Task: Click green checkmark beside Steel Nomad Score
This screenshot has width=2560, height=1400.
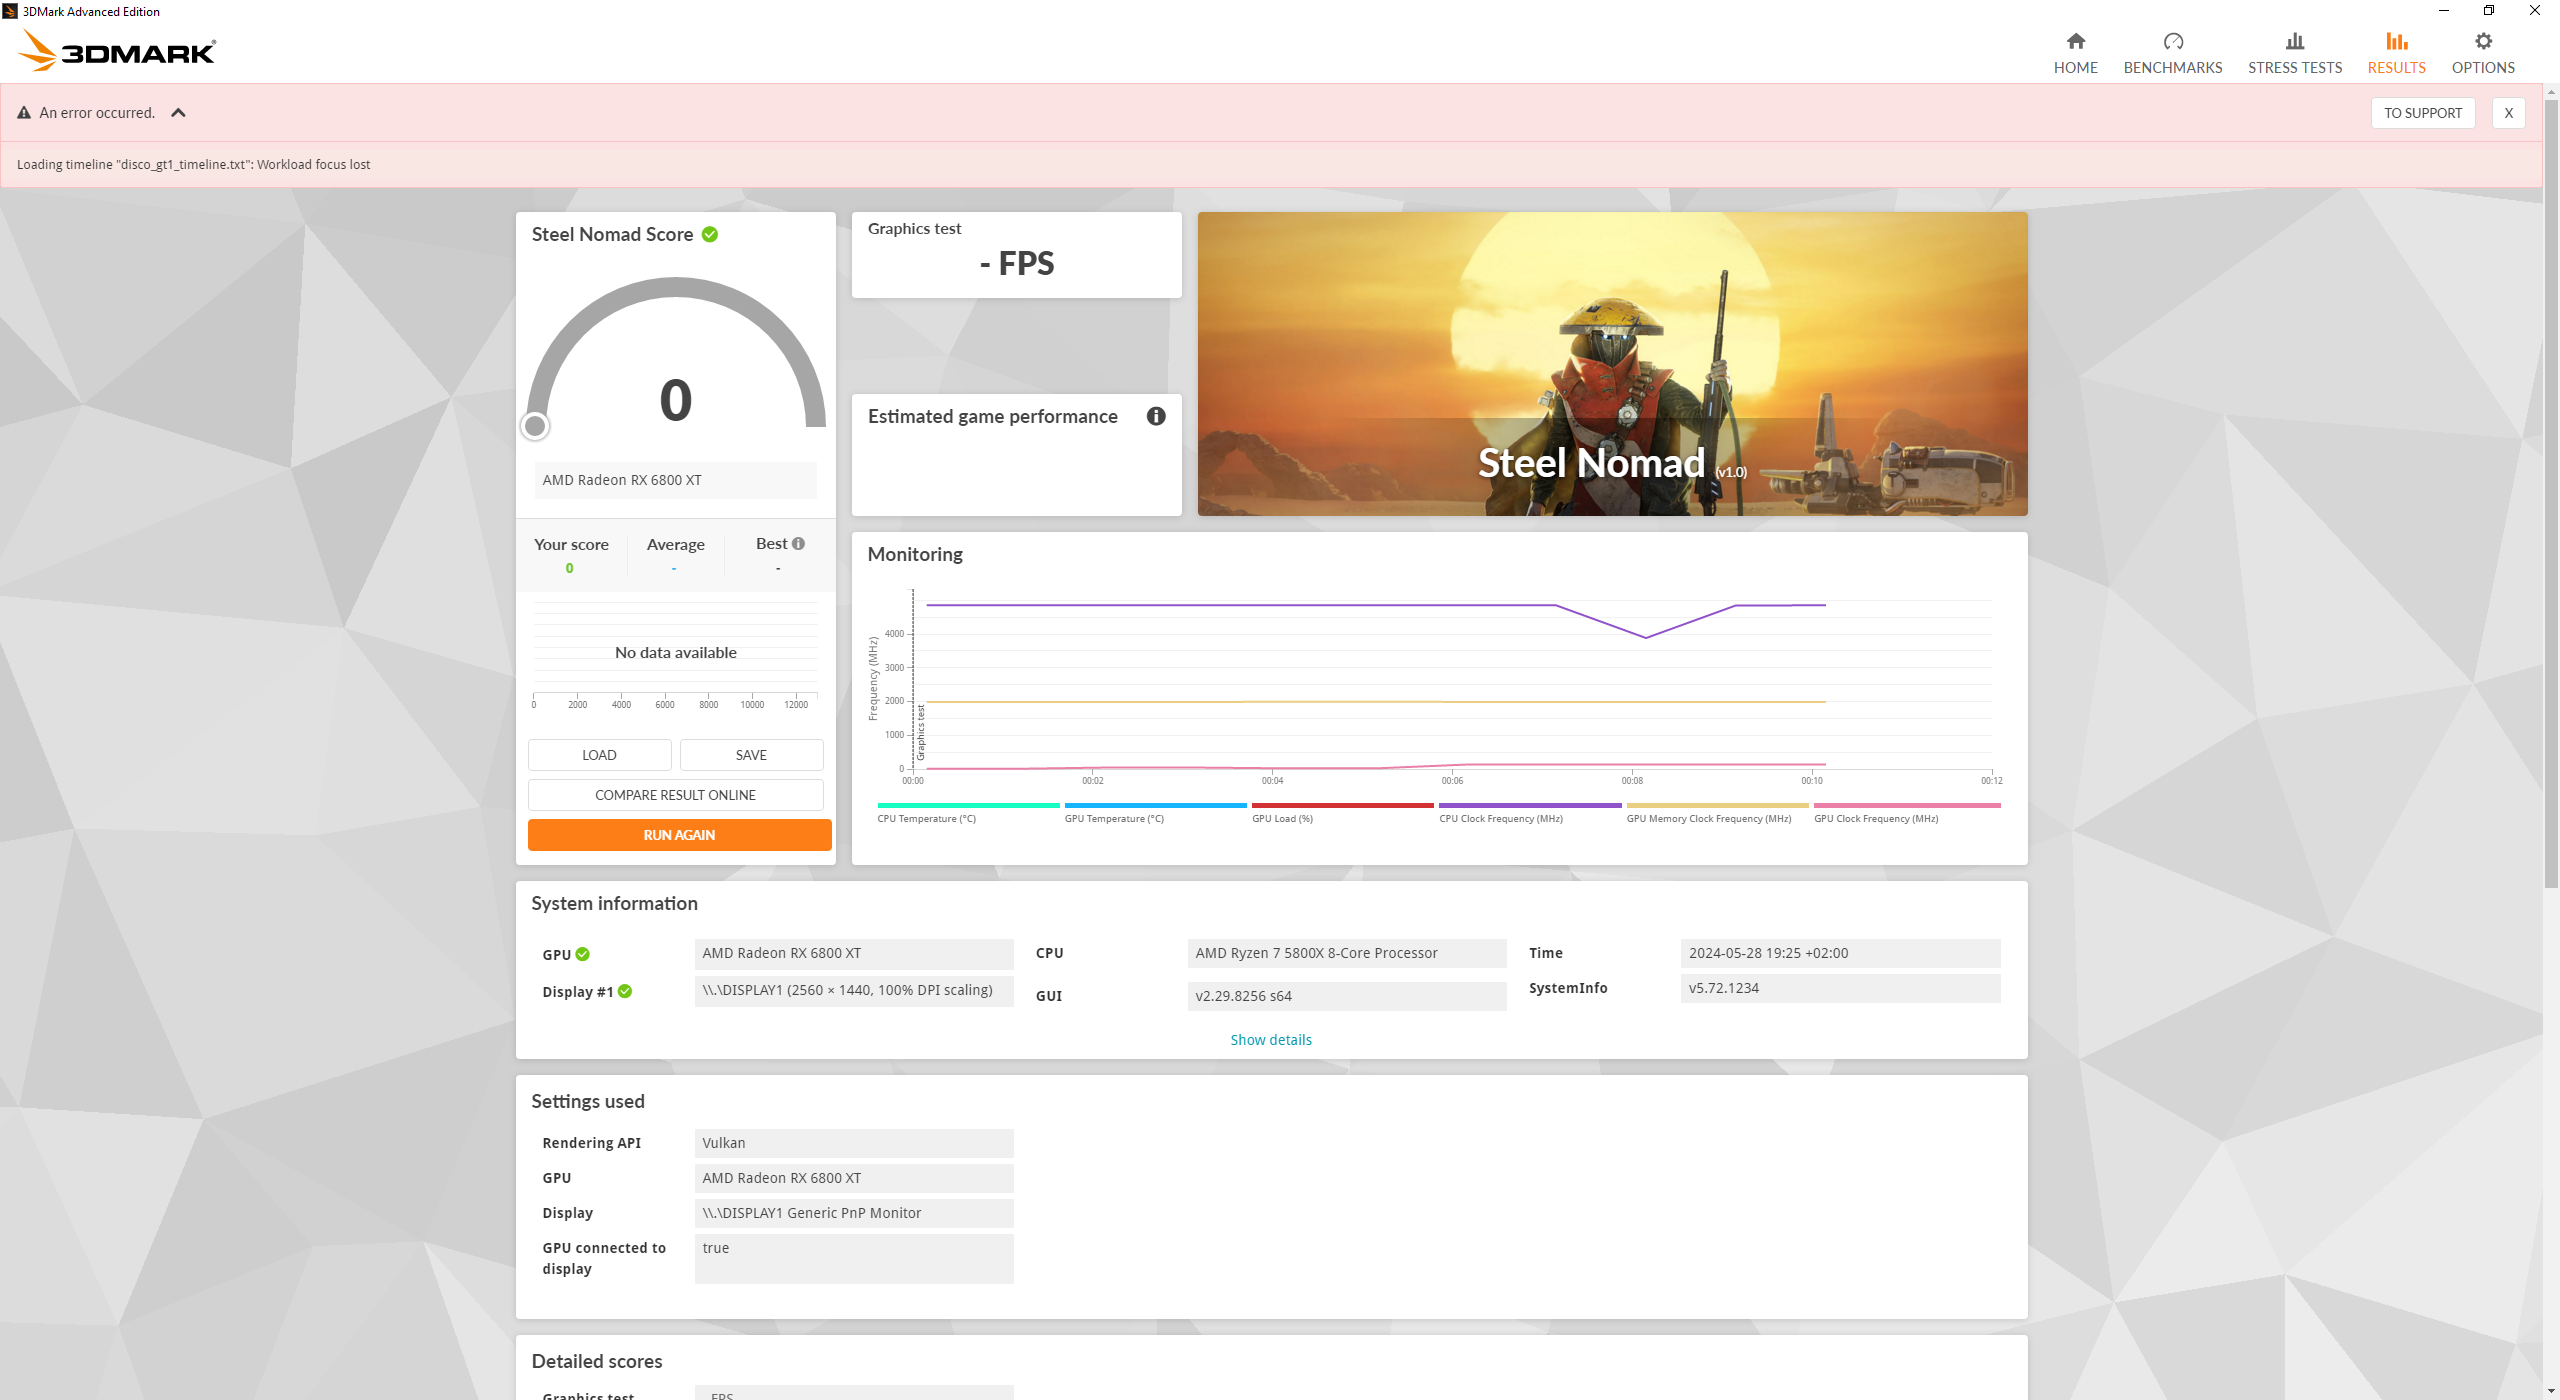Action: (x=710, y=234)
